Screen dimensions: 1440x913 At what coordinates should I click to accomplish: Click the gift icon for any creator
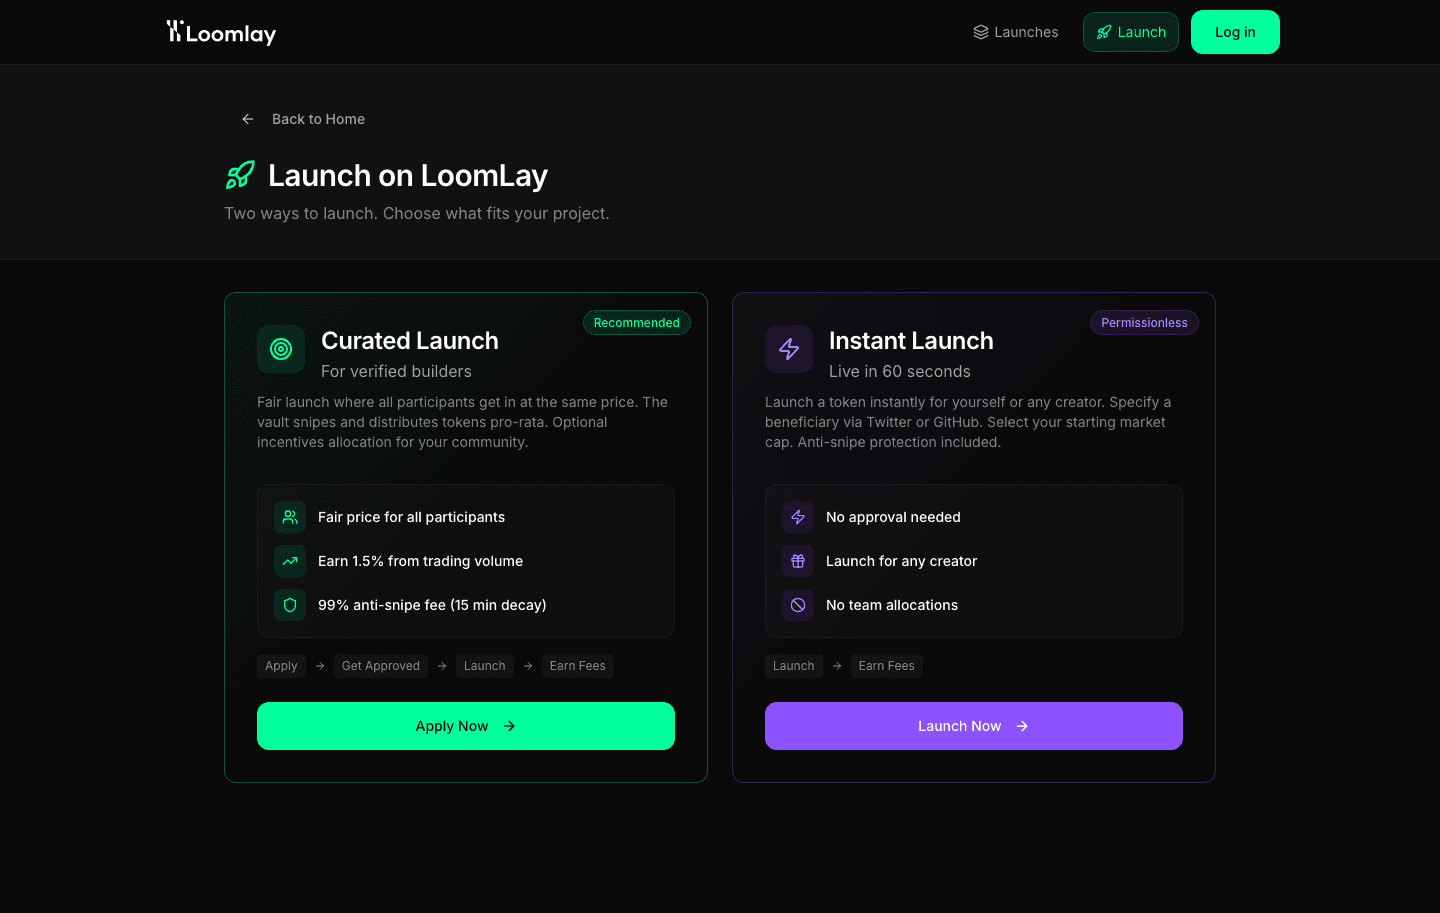coord(798,561)
